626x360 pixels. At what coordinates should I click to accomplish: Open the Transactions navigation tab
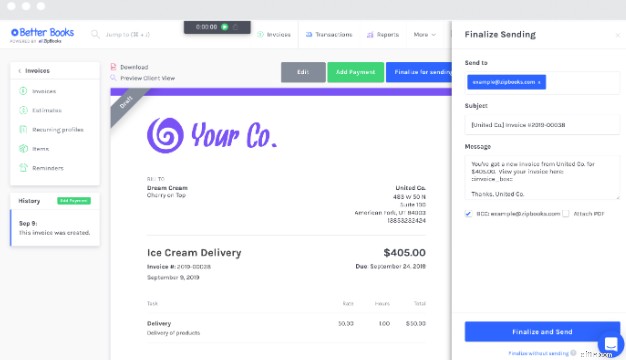[329, 35]
